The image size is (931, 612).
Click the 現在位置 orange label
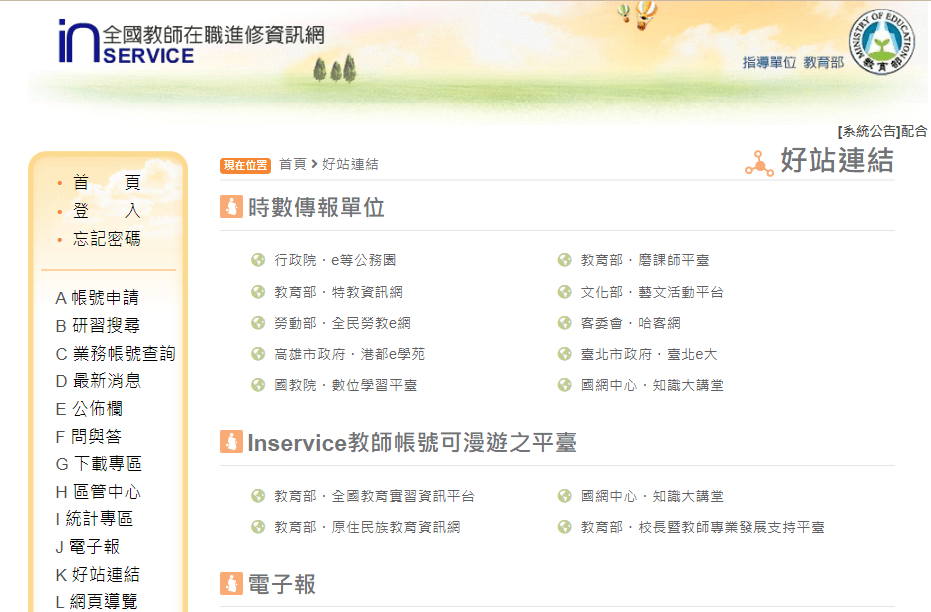pyautogui.click(x=245, y=166)
